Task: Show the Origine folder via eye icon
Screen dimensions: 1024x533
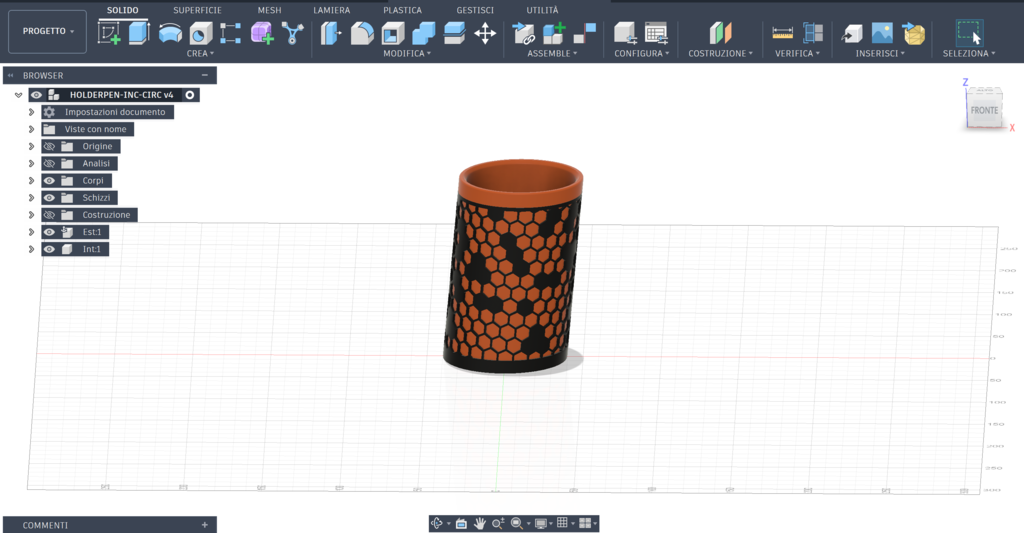Action: click(49, 146)
